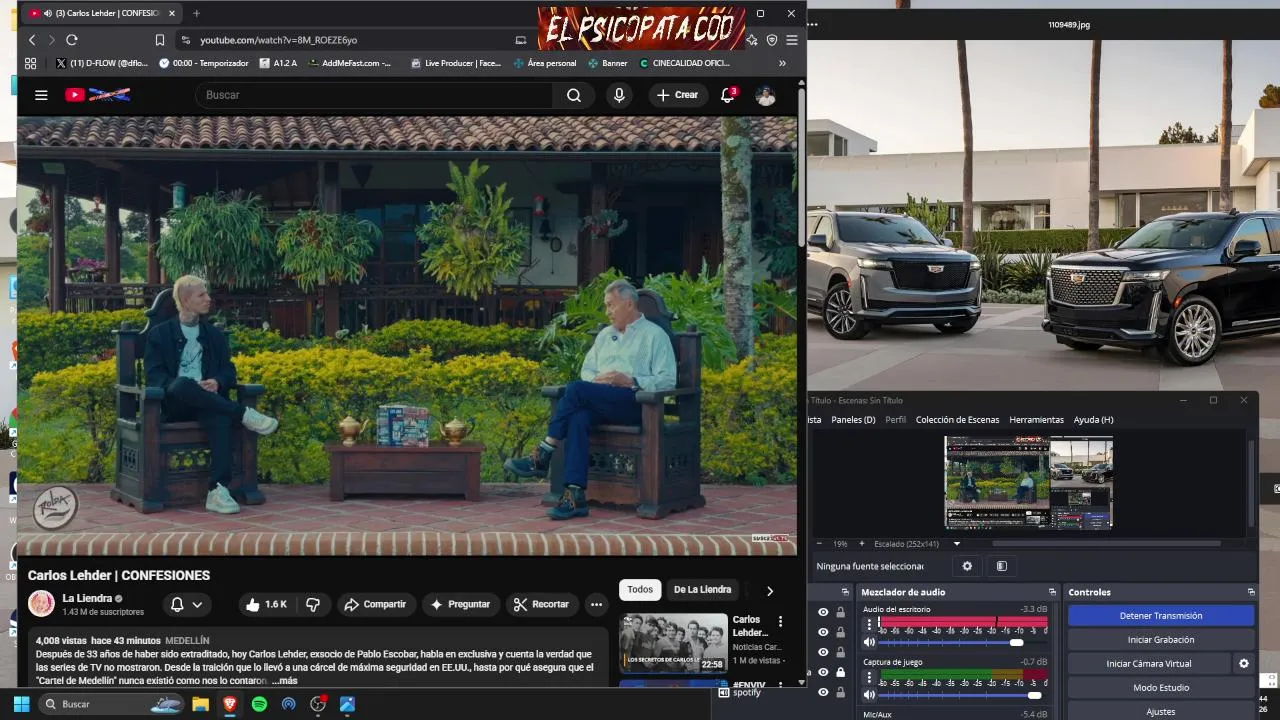Open the apps grid in bookmarks bar
The width and height of the screenshot is (1280, 720).
tap(30, 63)
